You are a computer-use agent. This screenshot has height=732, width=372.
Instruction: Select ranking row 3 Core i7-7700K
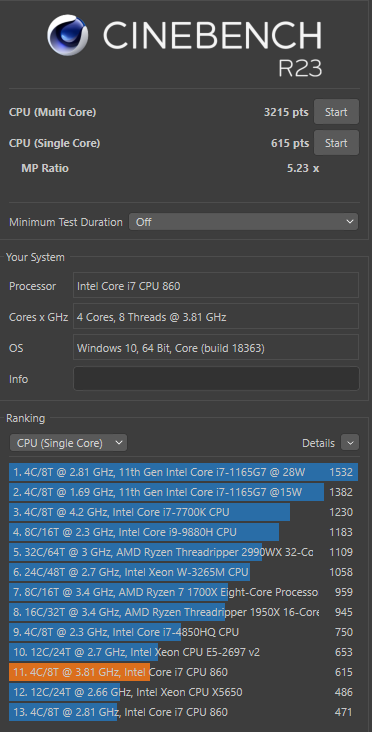click(183, 512)
